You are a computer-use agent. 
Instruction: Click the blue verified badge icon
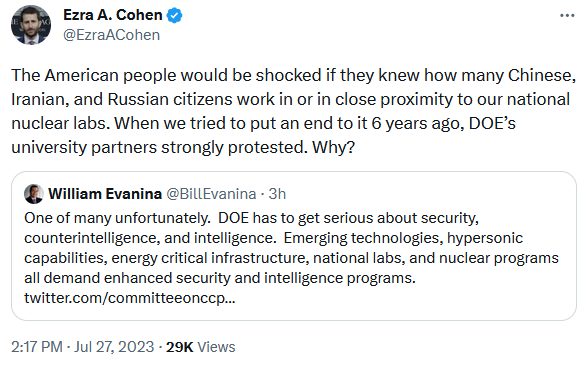[x=174, y=16]
